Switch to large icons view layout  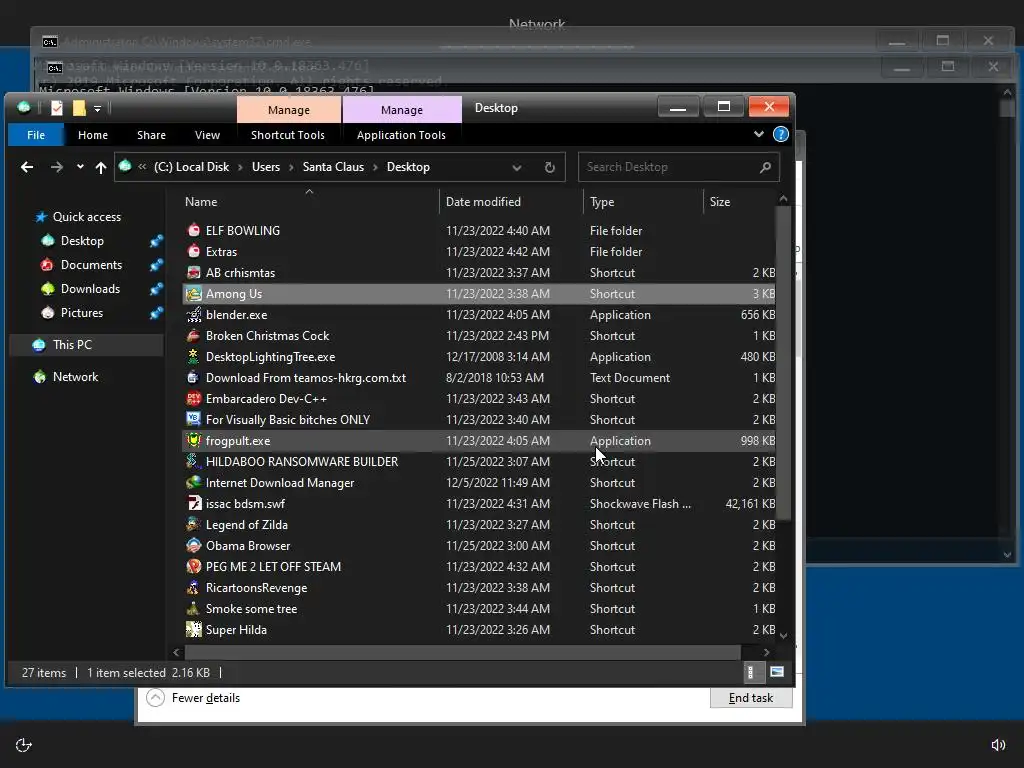tap(777, 672)
